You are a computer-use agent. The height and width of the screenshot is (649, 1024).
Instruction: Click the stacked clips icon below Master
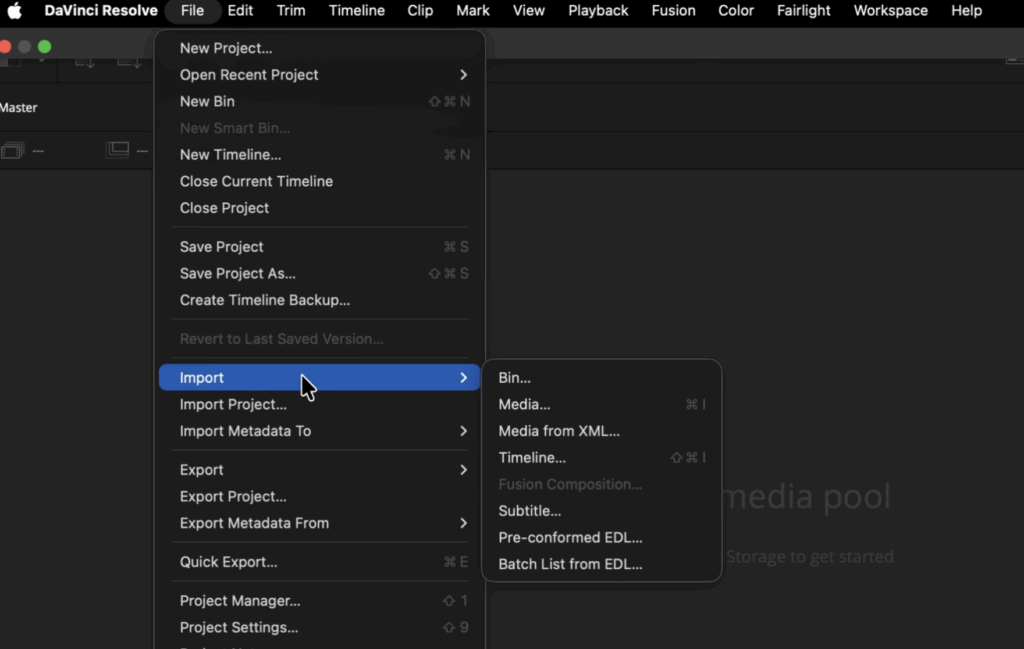12,151
